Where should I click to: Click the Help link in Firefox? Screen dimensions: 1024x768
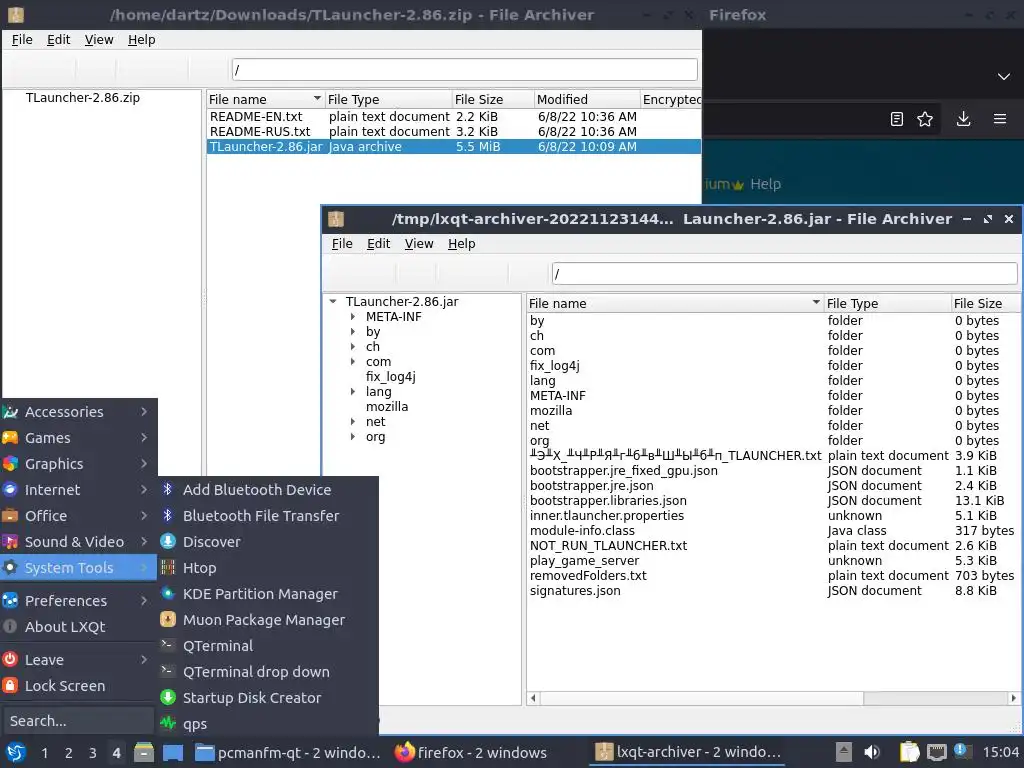click(765, 184)
